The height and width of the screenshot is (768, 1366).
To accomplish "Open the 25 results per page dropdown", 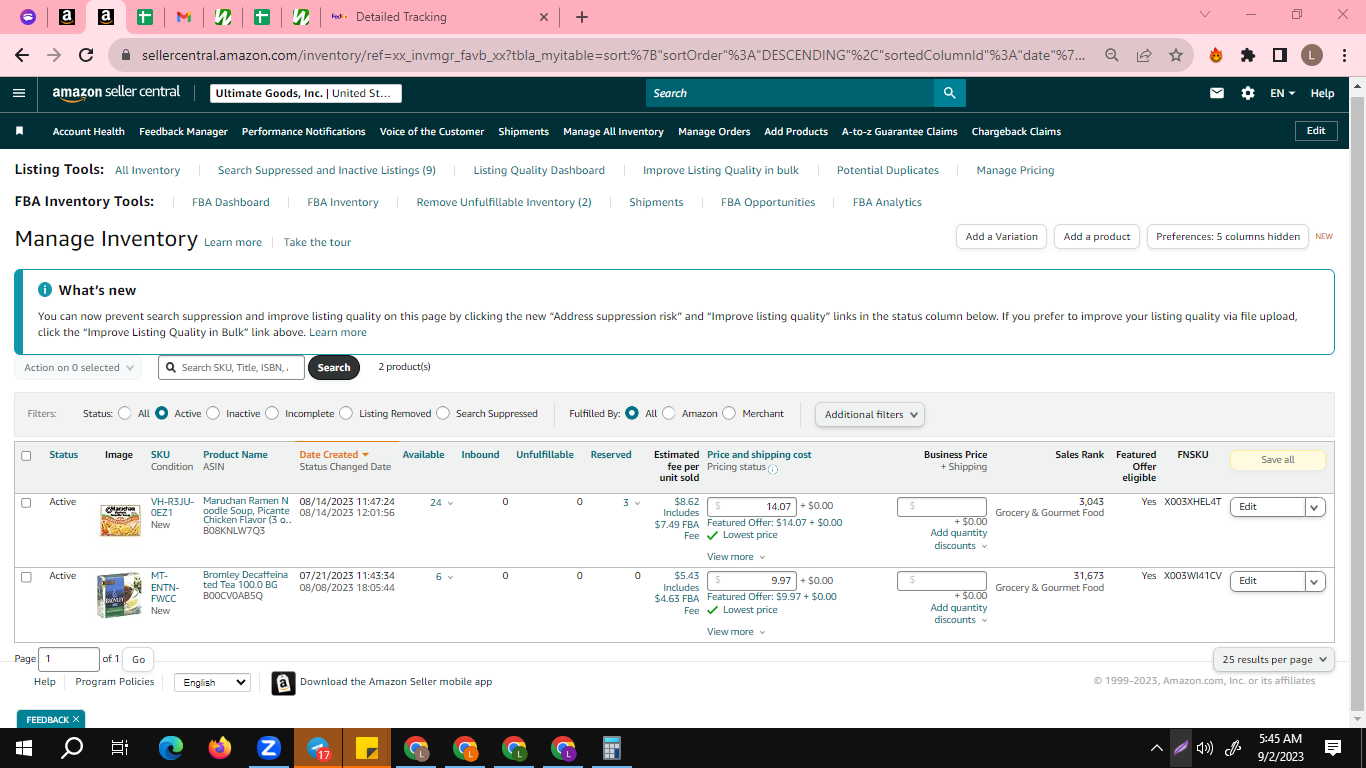I will (x=1274, y=659).
